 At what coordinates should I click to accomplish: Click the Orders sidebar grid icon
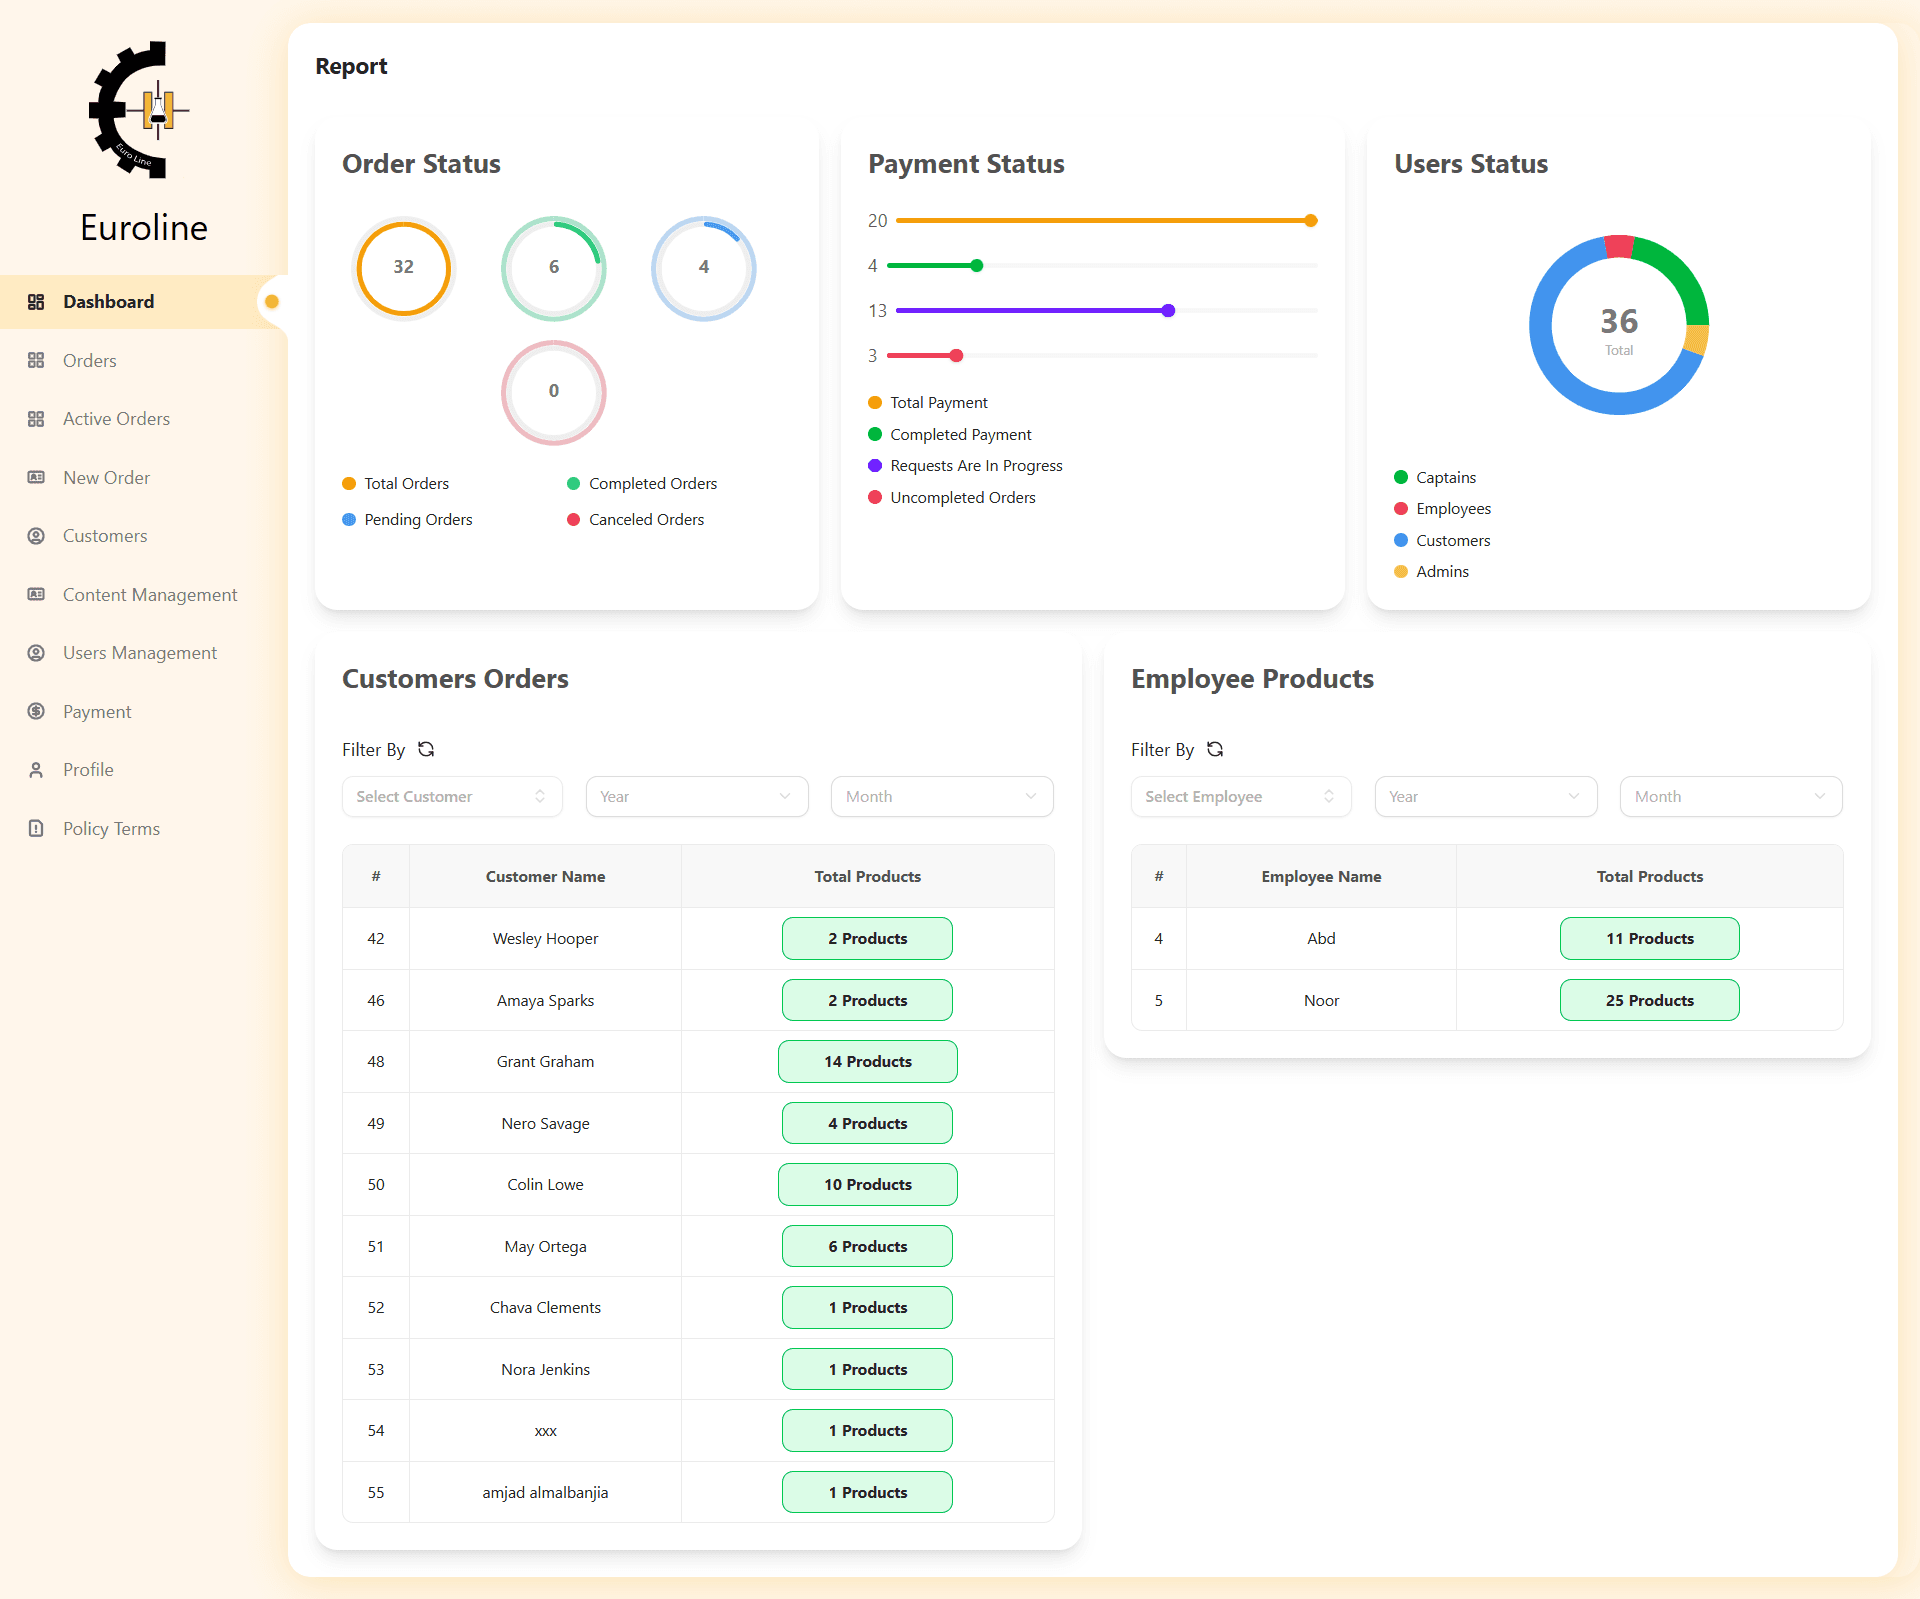pos(36,361)
